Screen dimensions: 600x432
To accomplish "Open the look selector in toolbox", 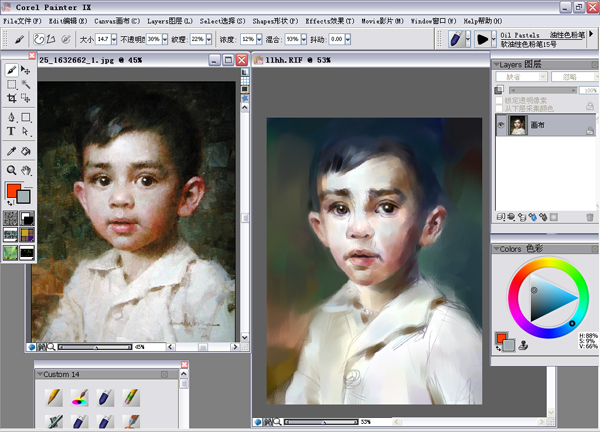I will [x=11, y=253].
